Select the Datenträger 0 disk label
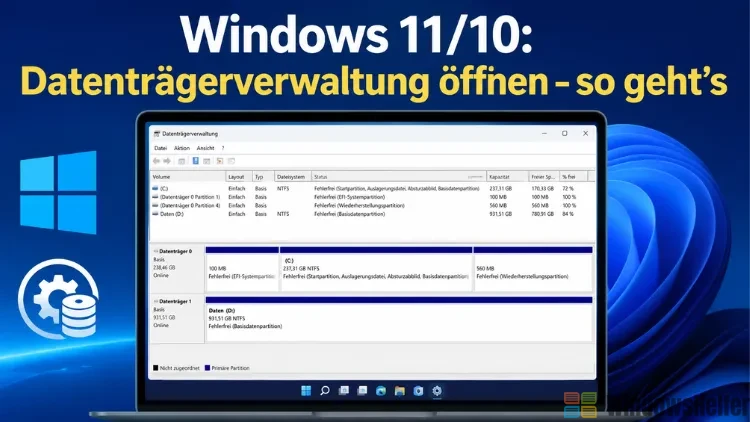750x422 pixels. [x=176, y=251]
